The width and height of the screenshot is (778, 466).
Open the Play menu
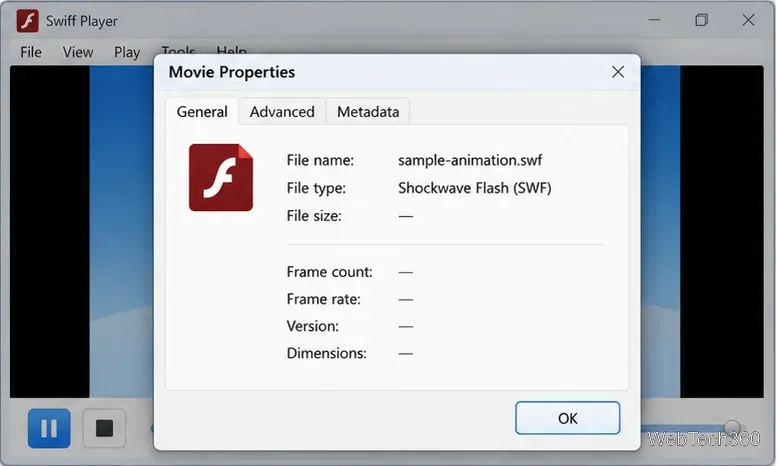click(x=127, y=52)
